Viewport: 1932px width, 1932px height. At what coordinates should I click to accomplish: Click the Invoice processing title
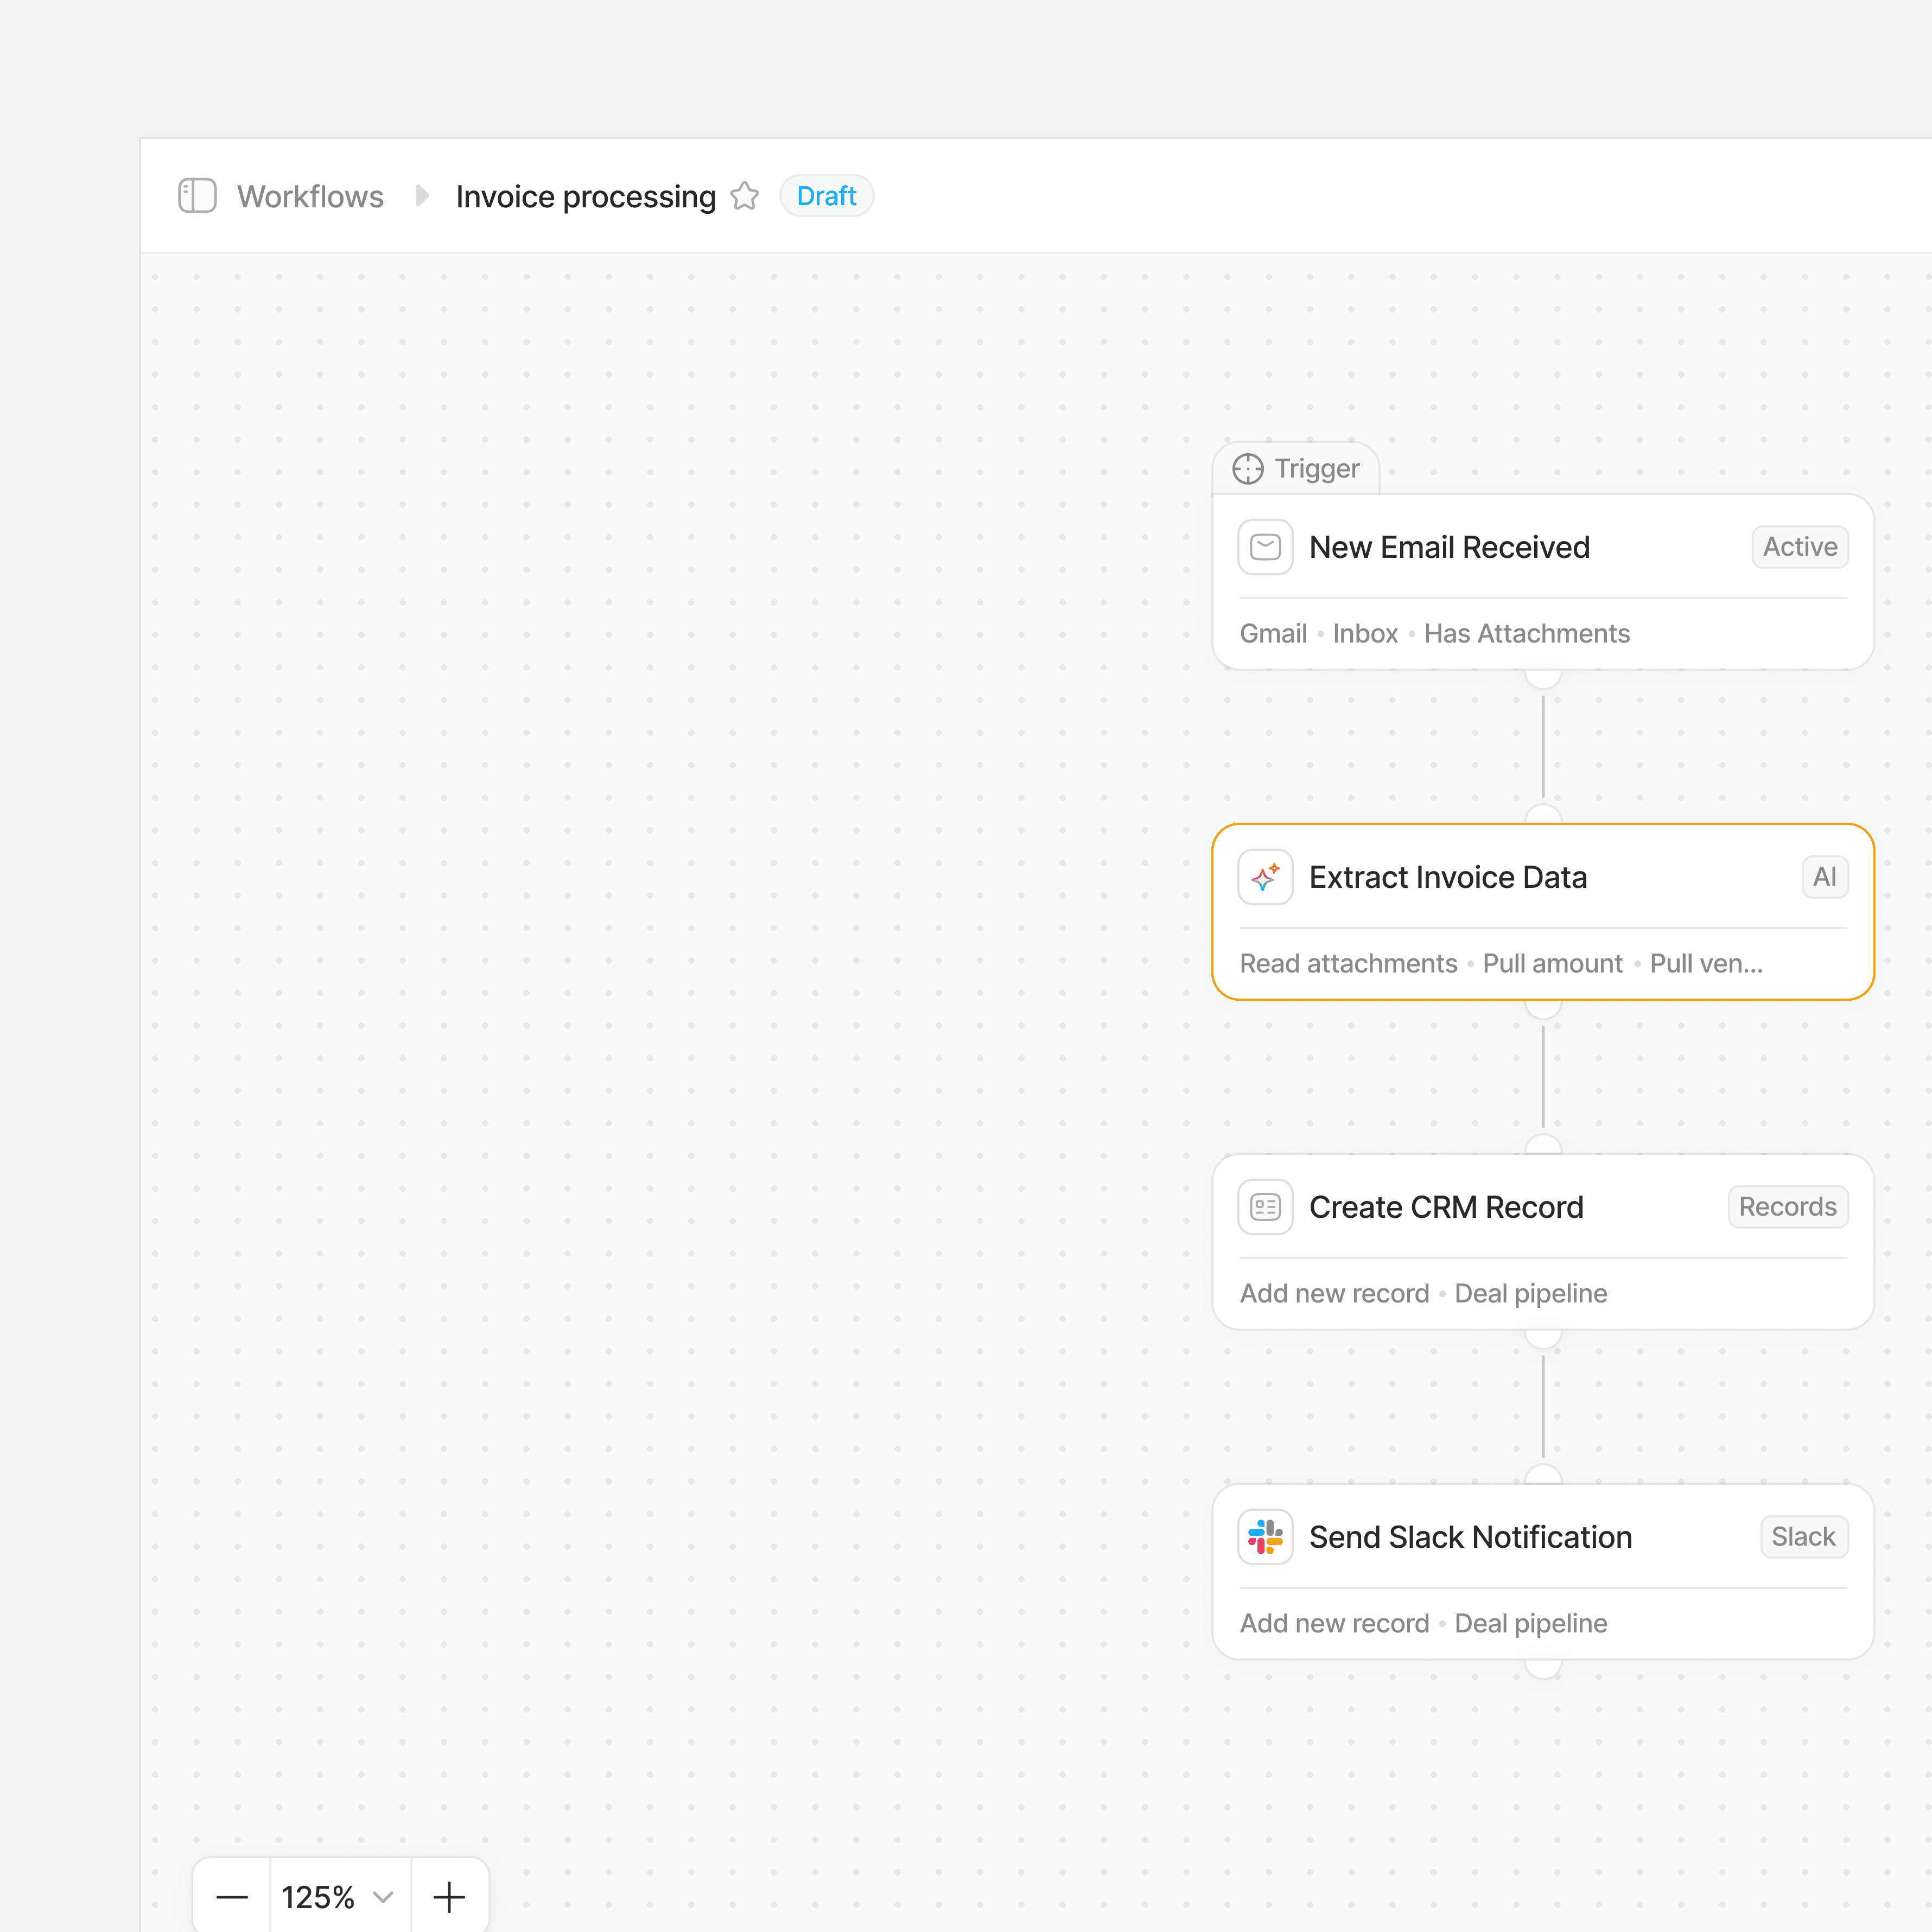click(585, 196)
